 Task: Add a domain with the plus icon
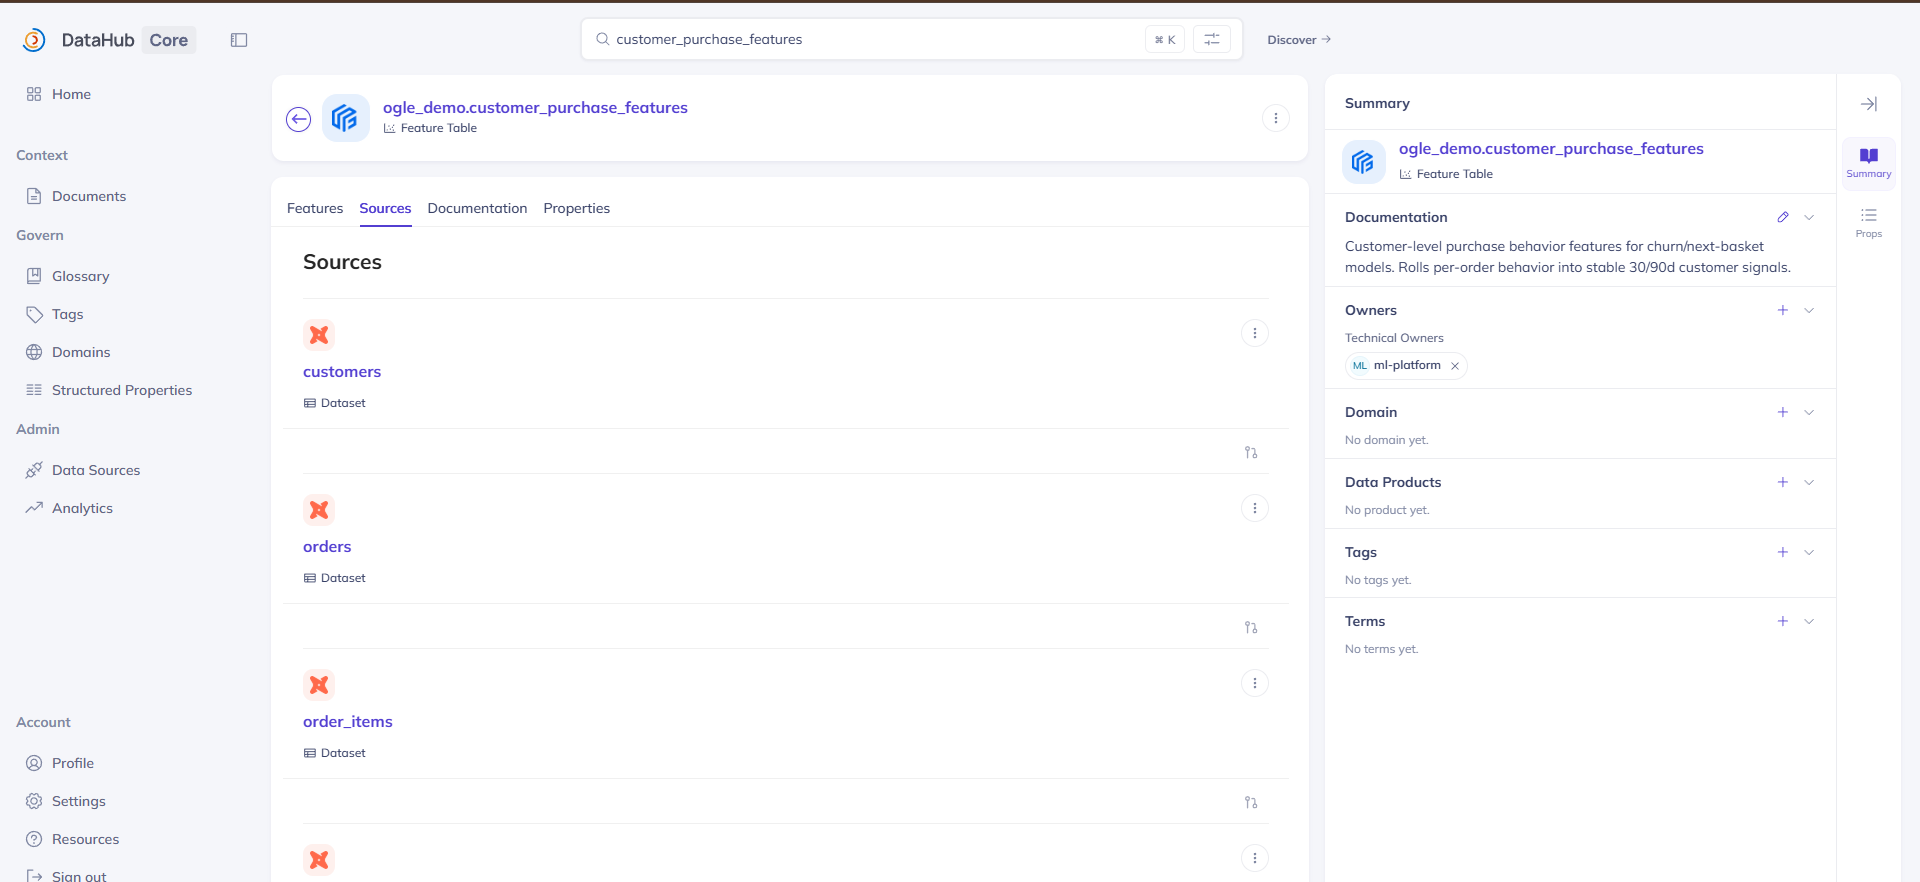[x=1782, y=412]
